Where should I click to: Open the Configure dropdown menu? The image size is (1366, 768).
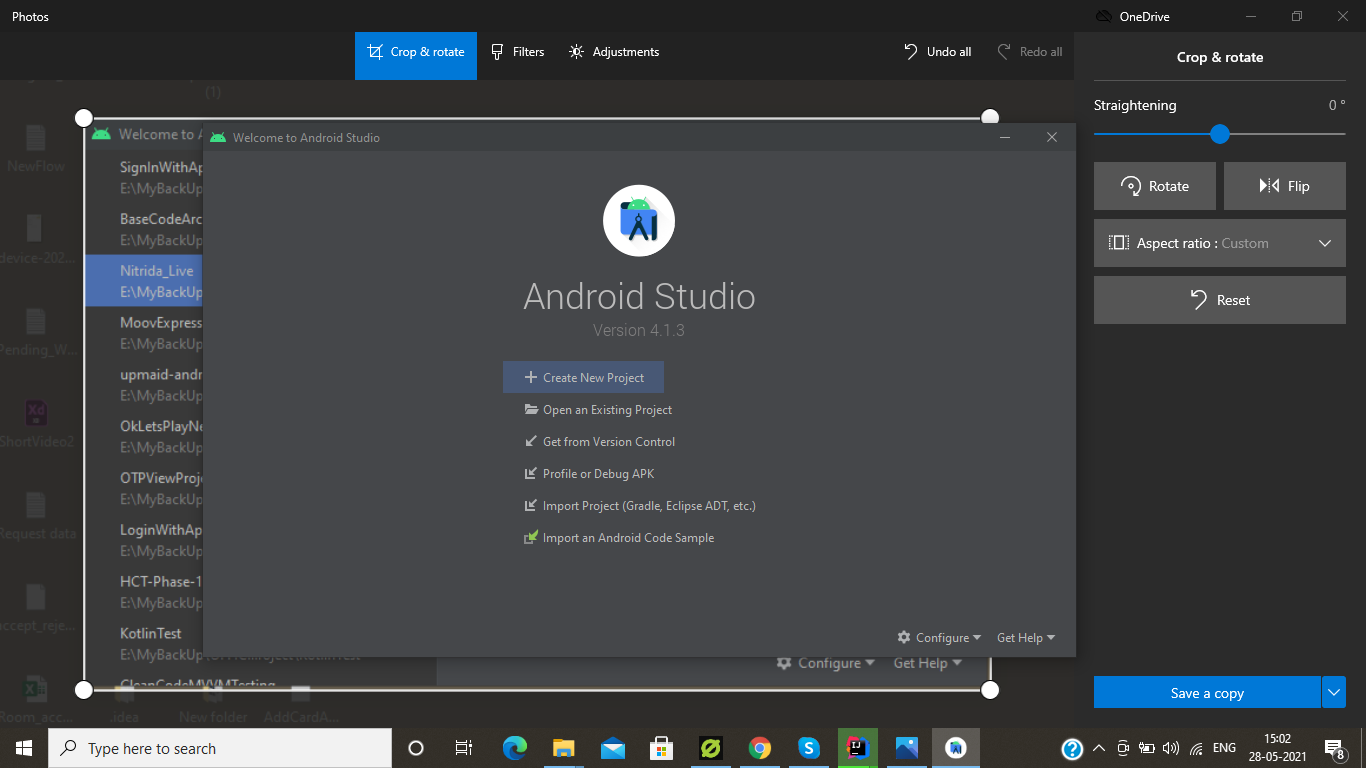point(938,637)
